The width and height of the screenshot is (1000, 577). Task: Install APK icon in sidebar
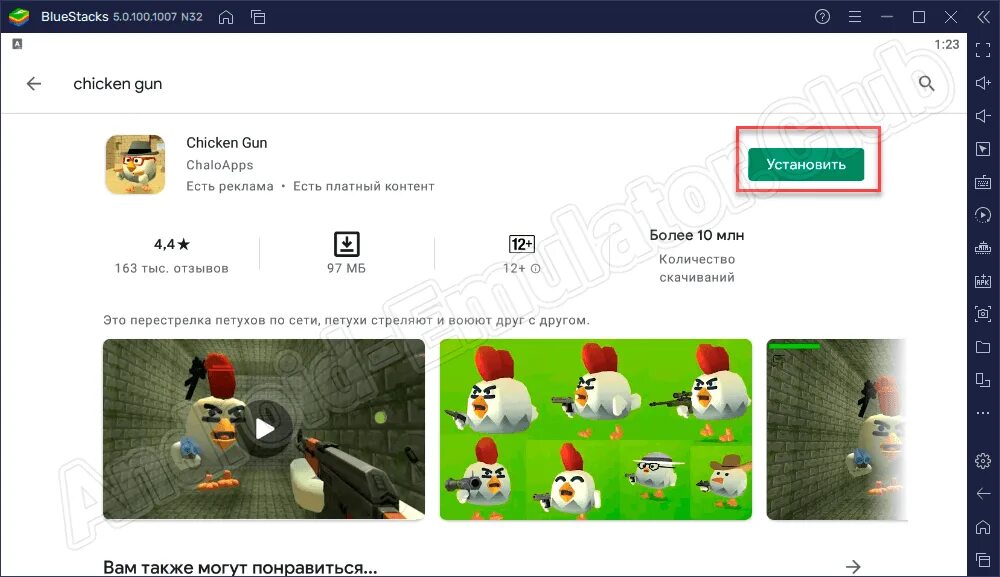point(983,281)
